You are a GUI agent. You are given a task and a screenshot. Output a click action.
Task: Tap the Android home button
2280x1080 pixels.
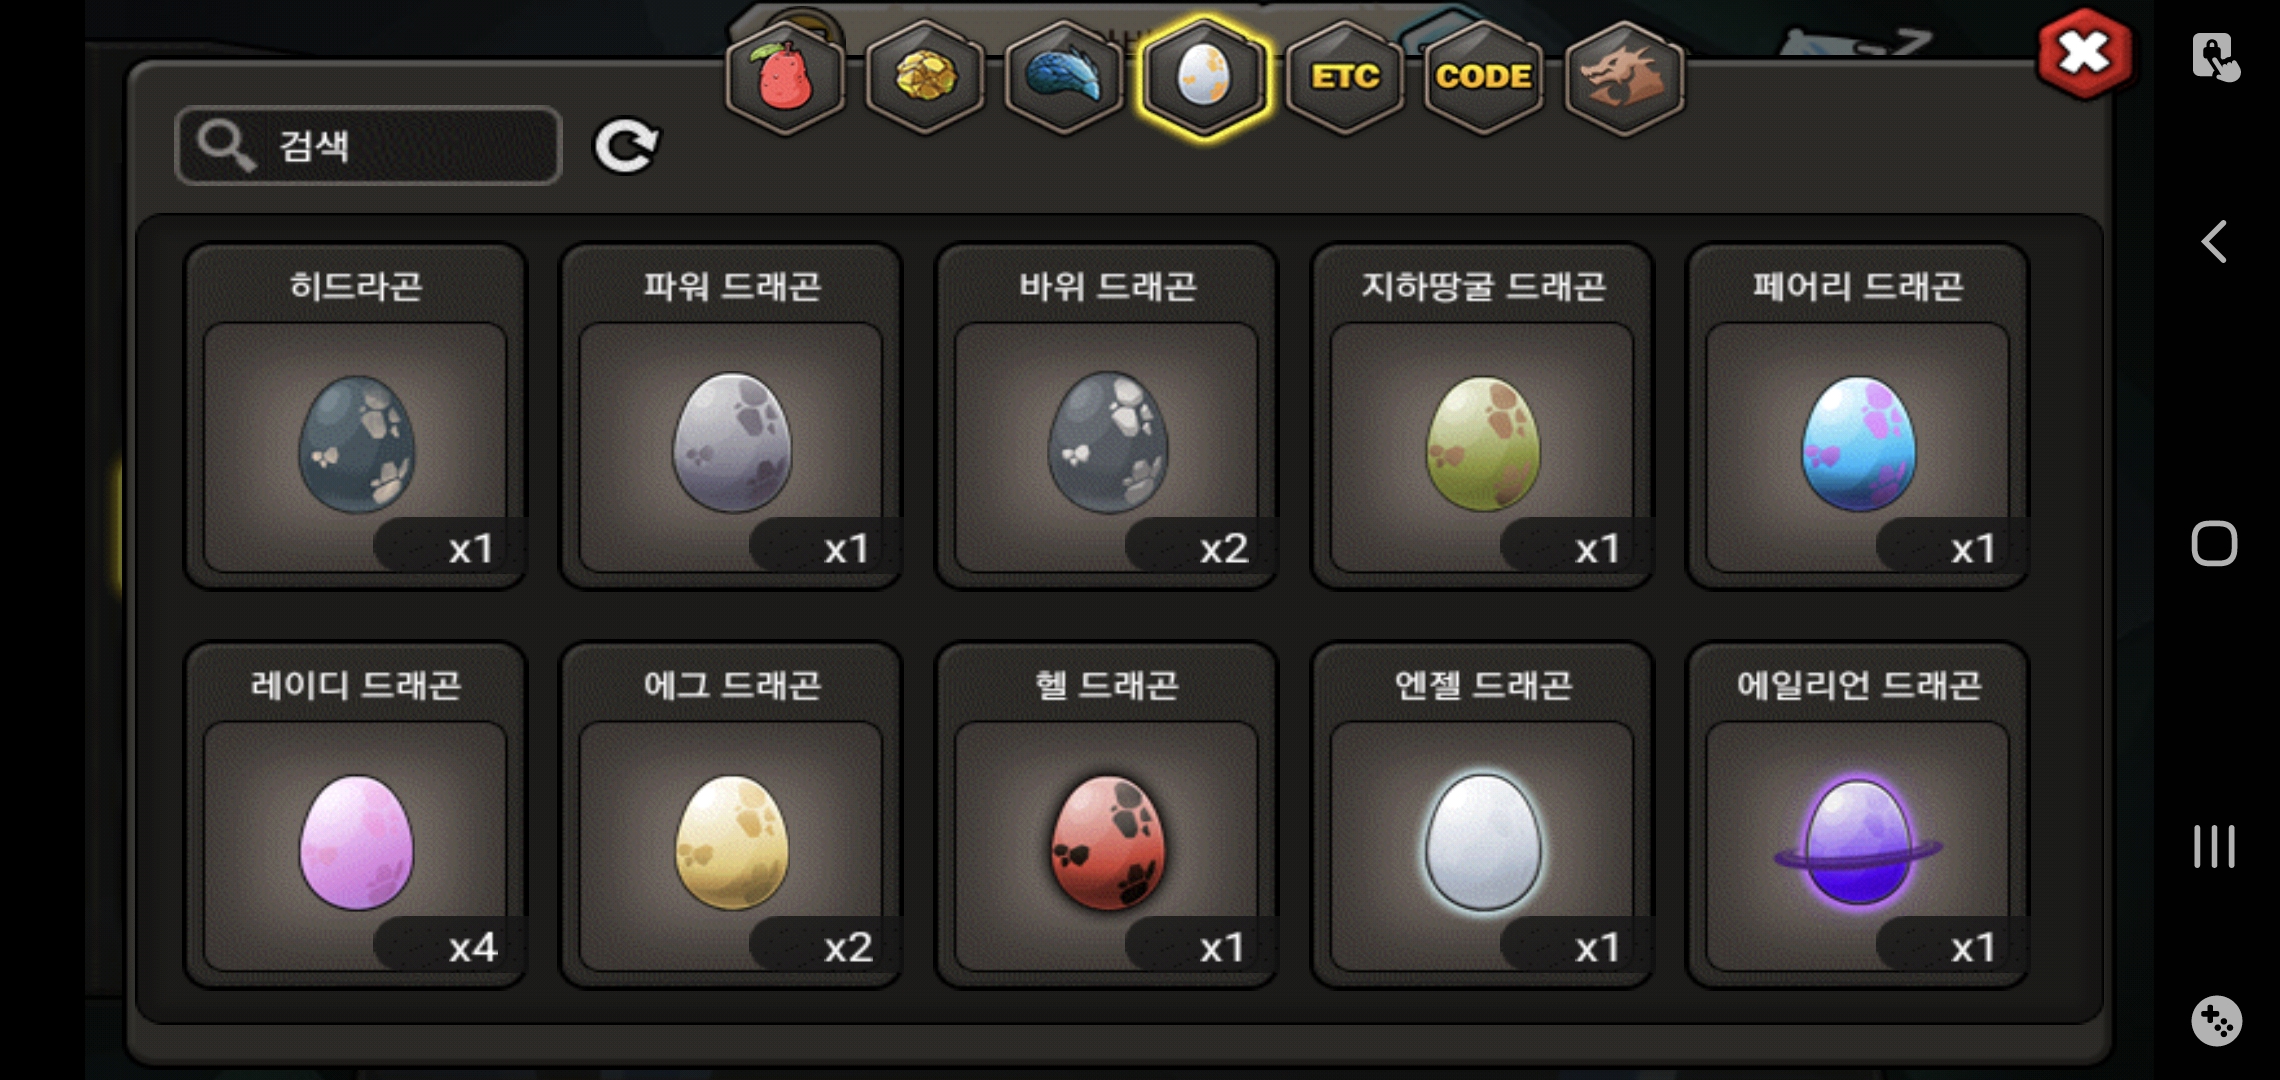[x=2214, y=544]
